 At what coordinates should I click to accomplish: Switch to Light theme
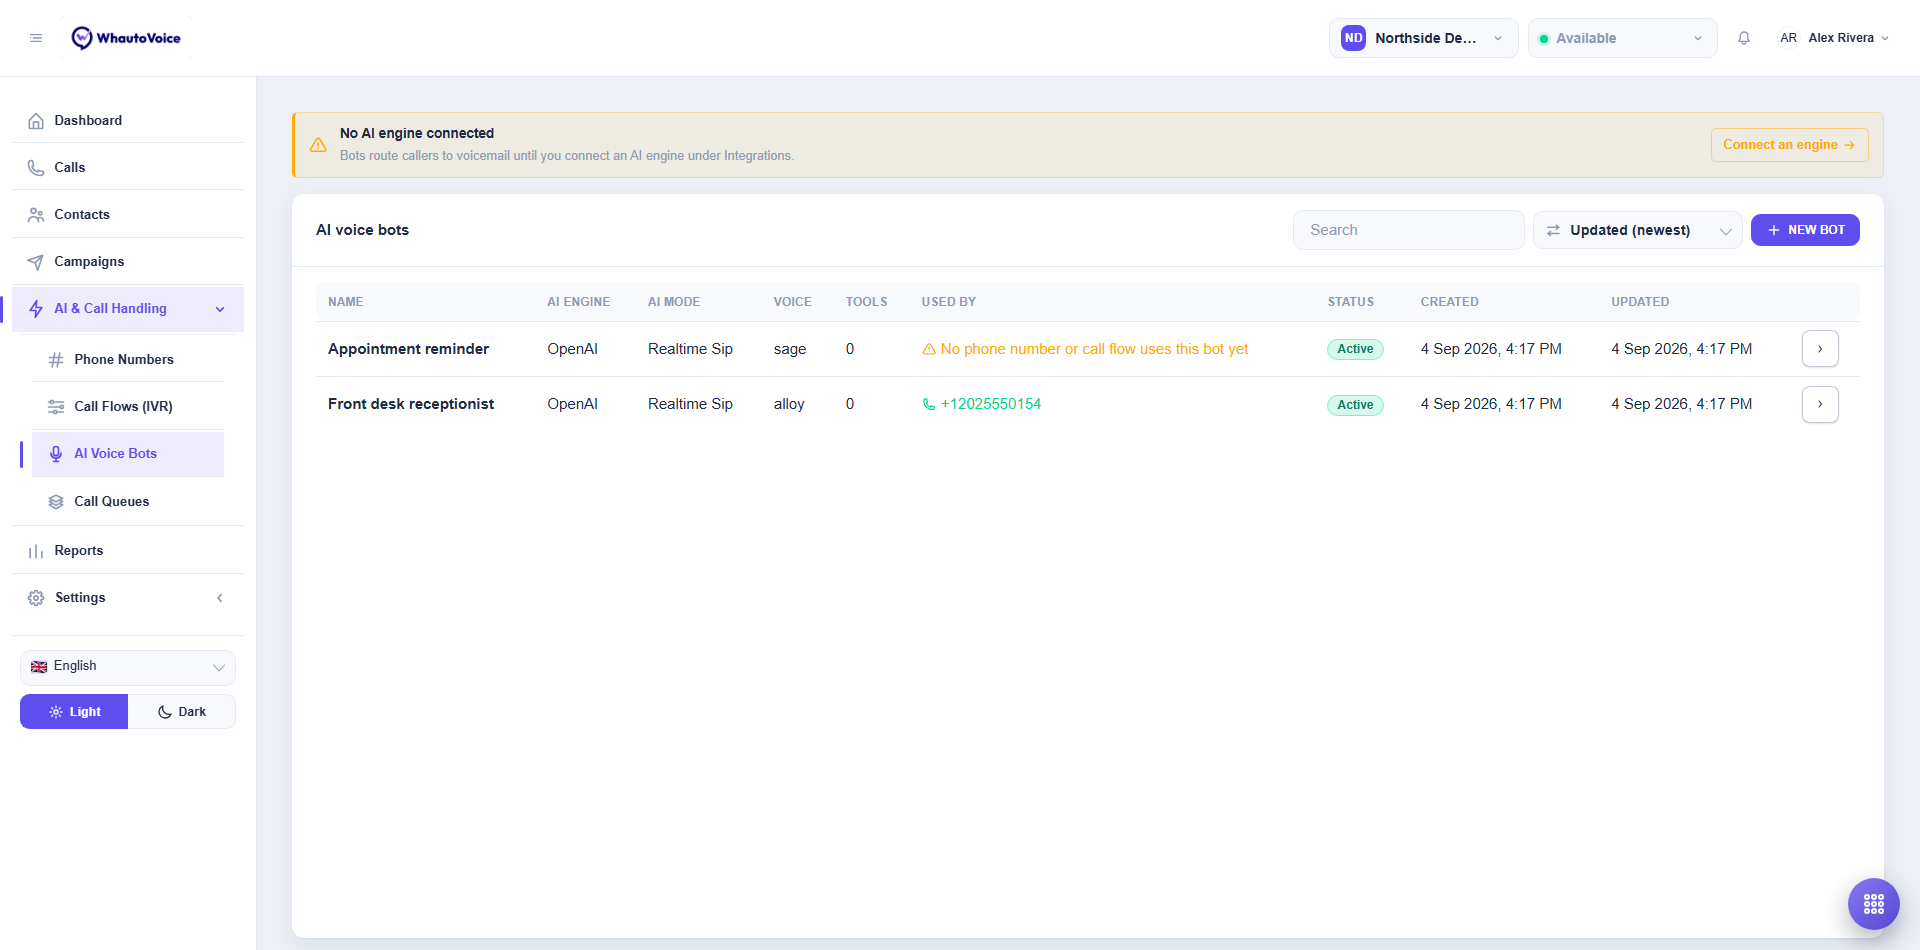pyautogui.click(x=74, y=712)
